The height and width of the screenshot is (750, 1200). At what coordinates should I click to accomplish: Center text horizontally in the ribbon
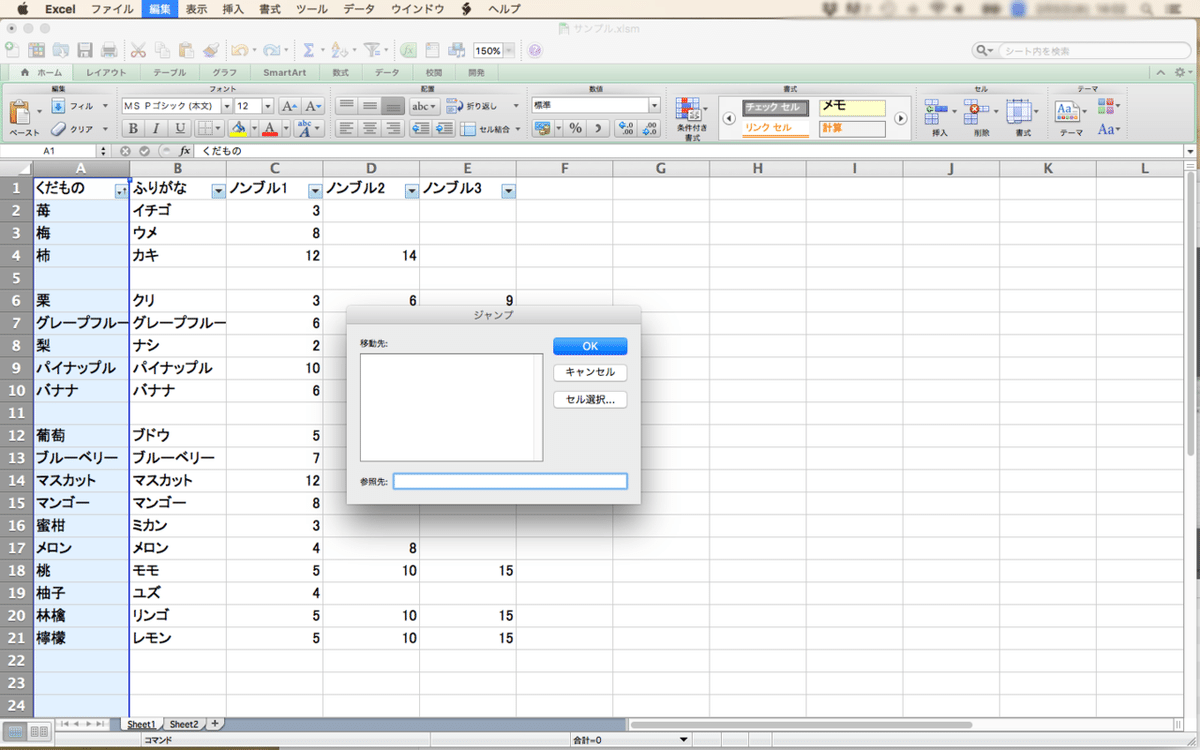pos(370,128)
